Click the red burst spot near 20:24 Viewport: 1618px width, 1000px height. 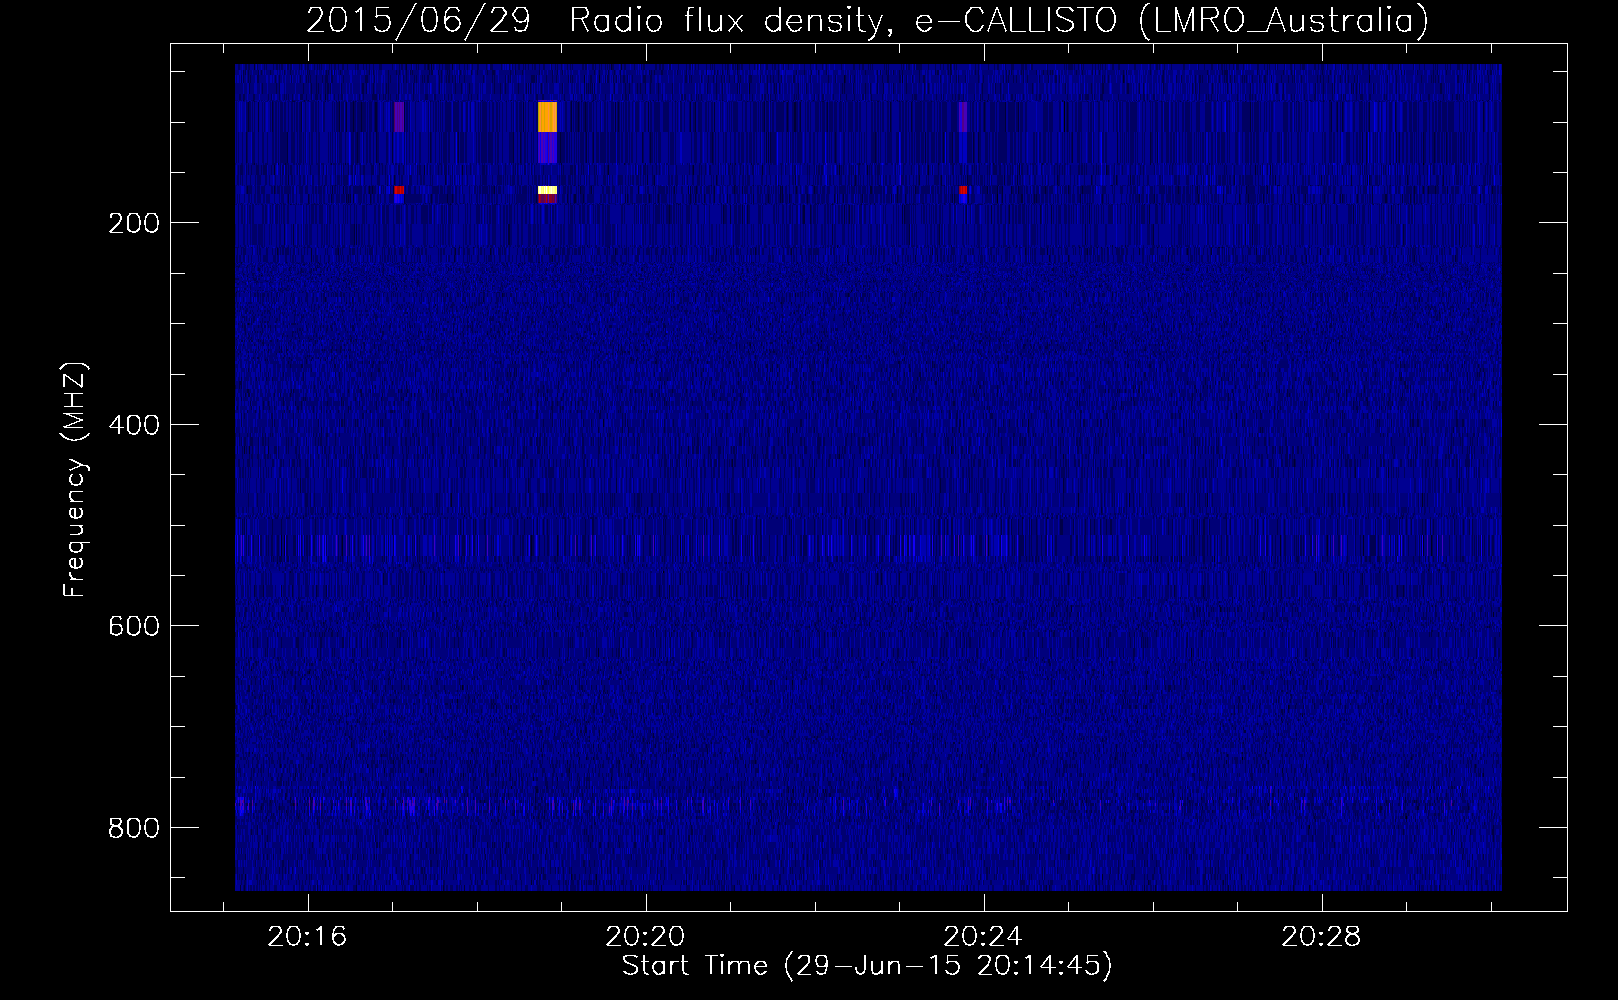pos(963,190)
